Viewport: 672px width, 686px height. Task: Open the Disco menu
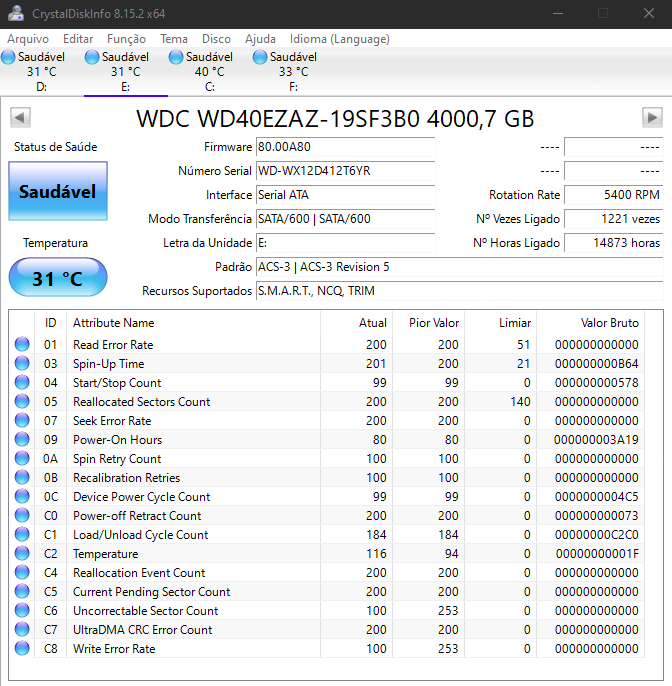coord(216,39)
